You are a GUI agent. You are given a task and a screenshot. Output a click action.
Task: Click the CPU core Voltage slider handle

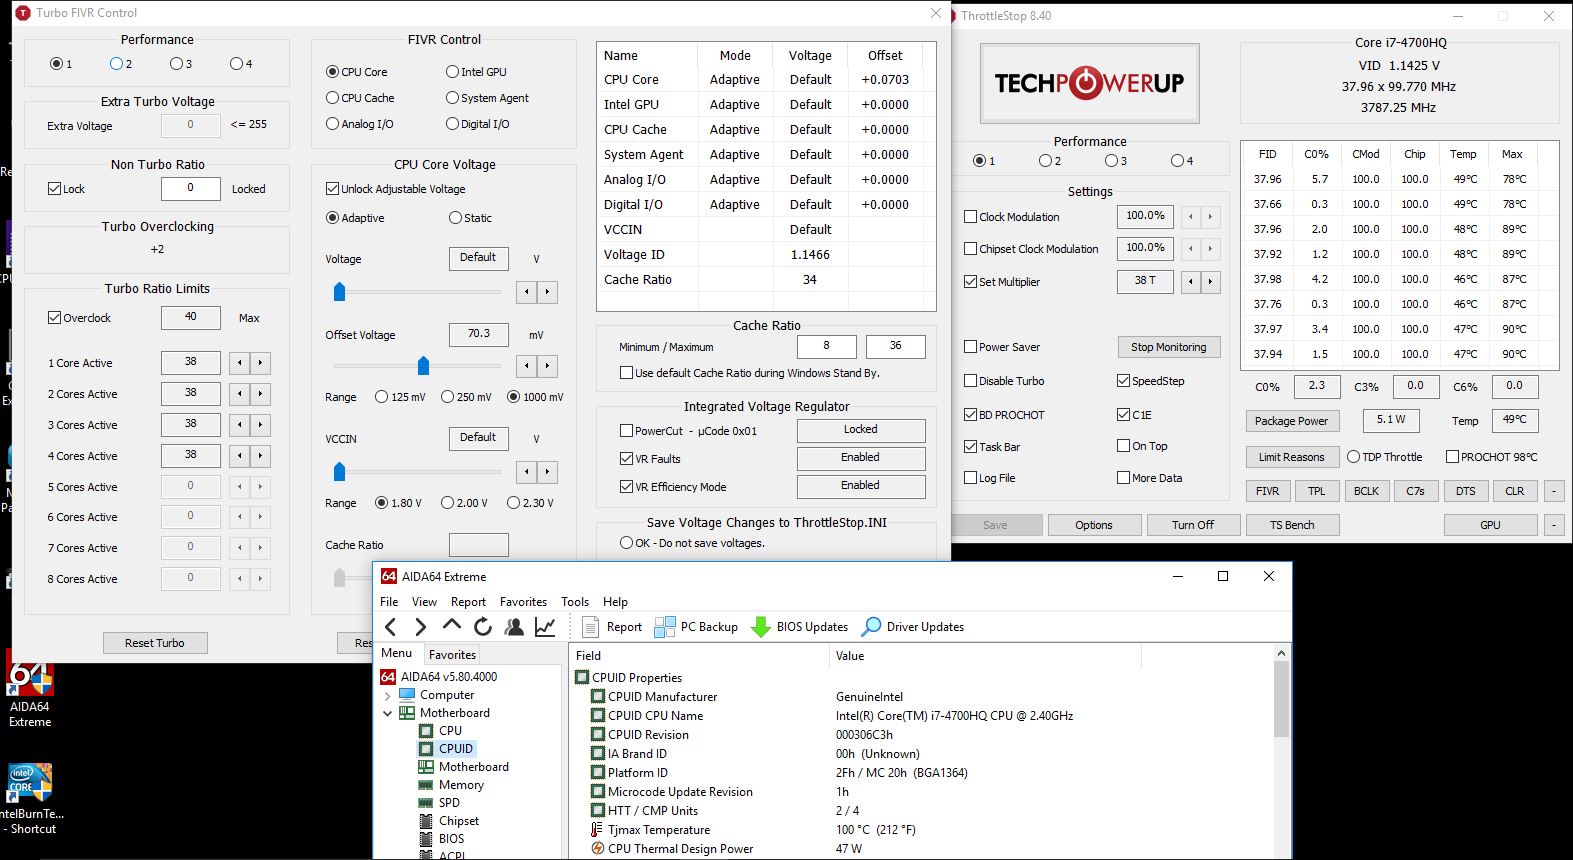pos(339,291)
